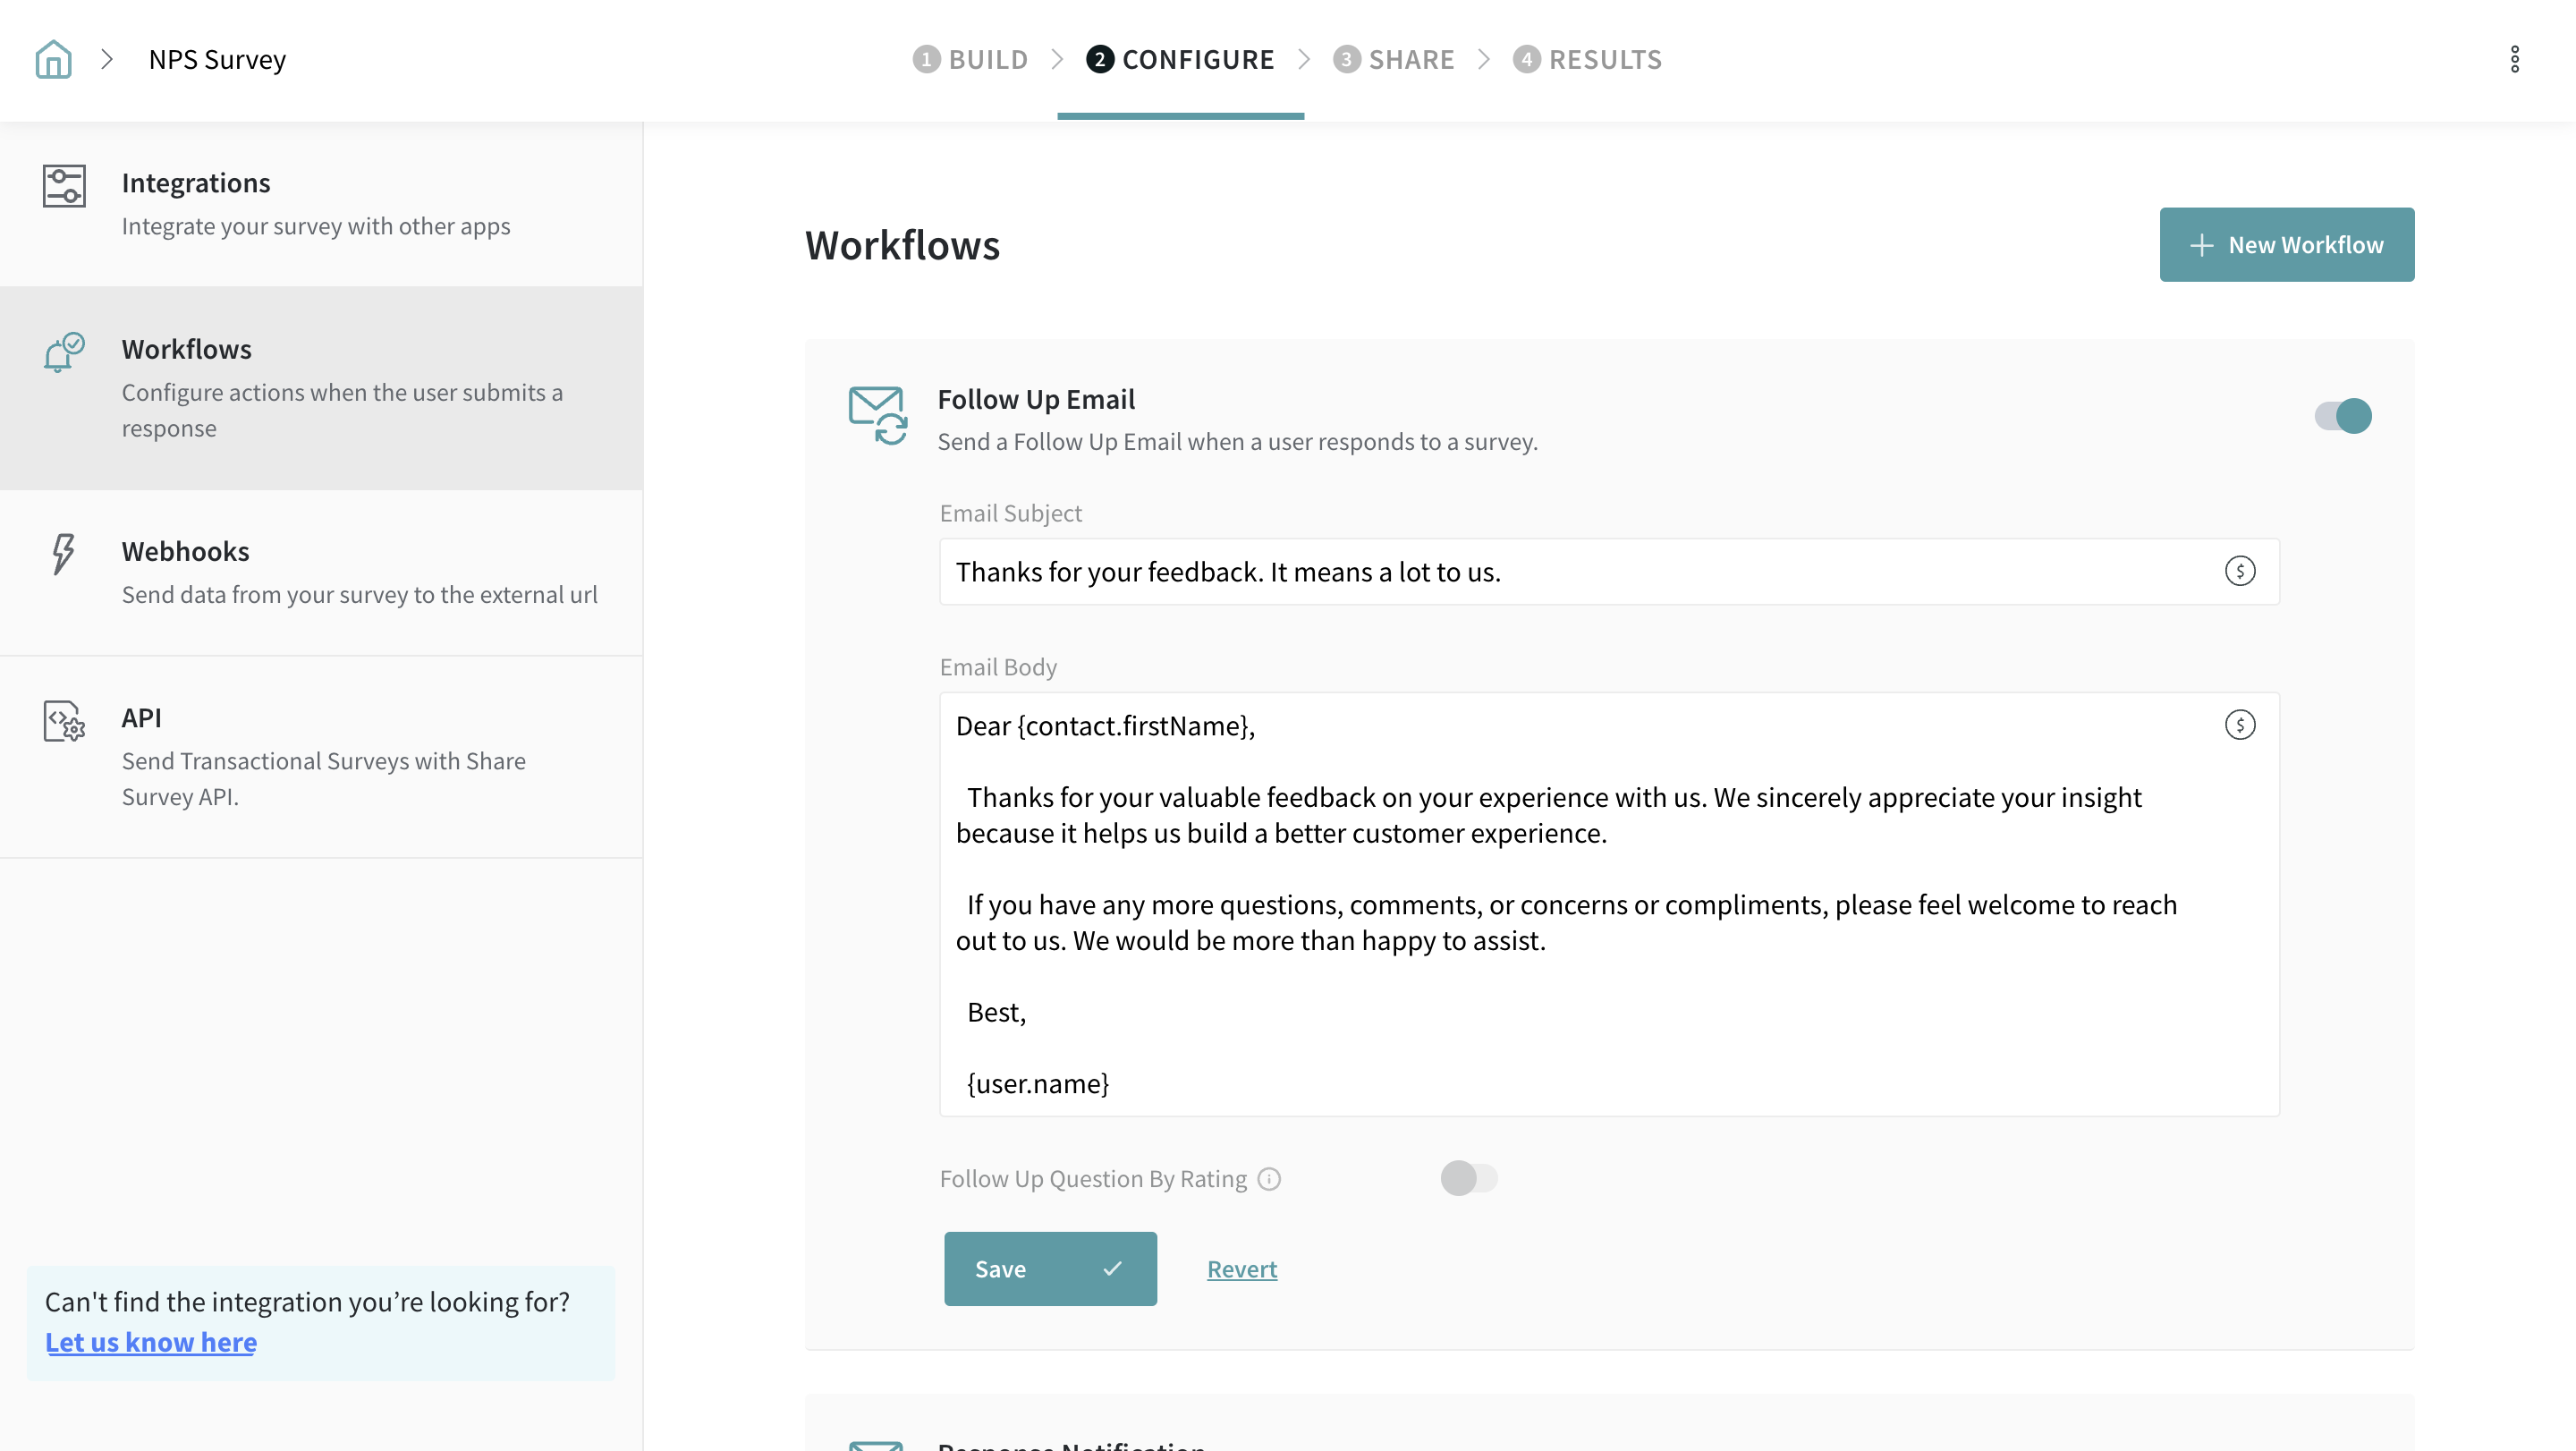Viewport: 2576px width, 1451px height.
Task: Go to the Build step tab
Action: pyautogui.click(x=971, y=59)
